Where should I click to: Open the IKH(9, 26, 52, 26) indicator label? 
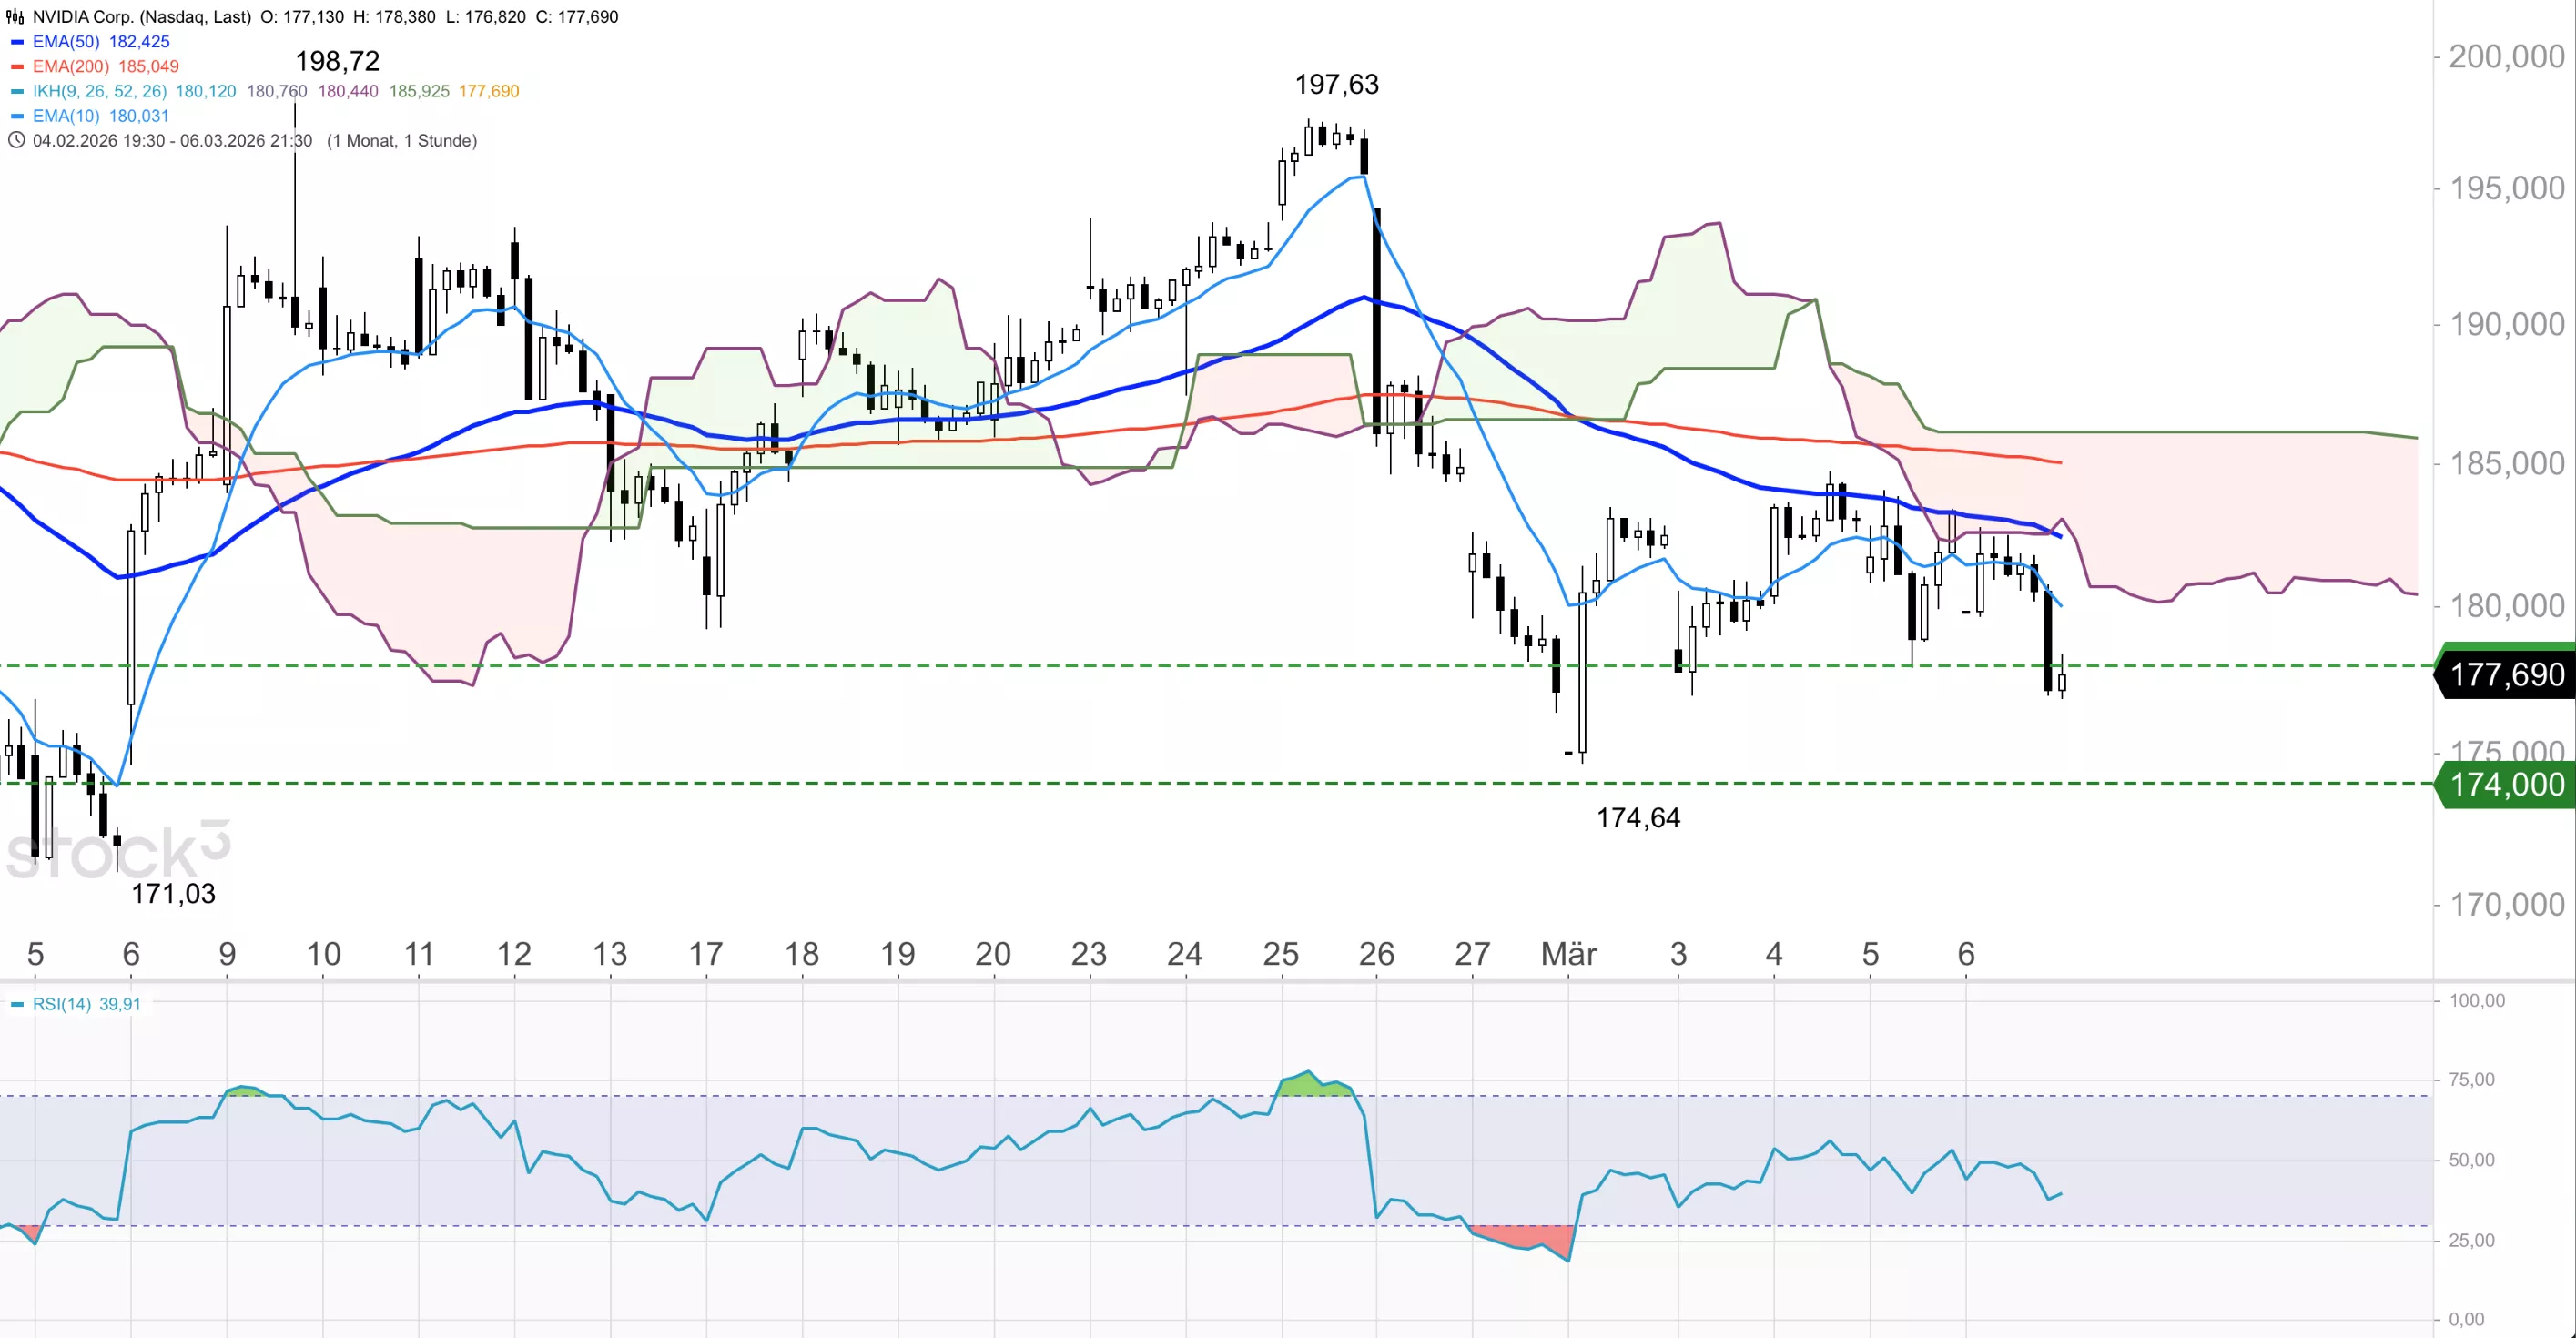99,91
